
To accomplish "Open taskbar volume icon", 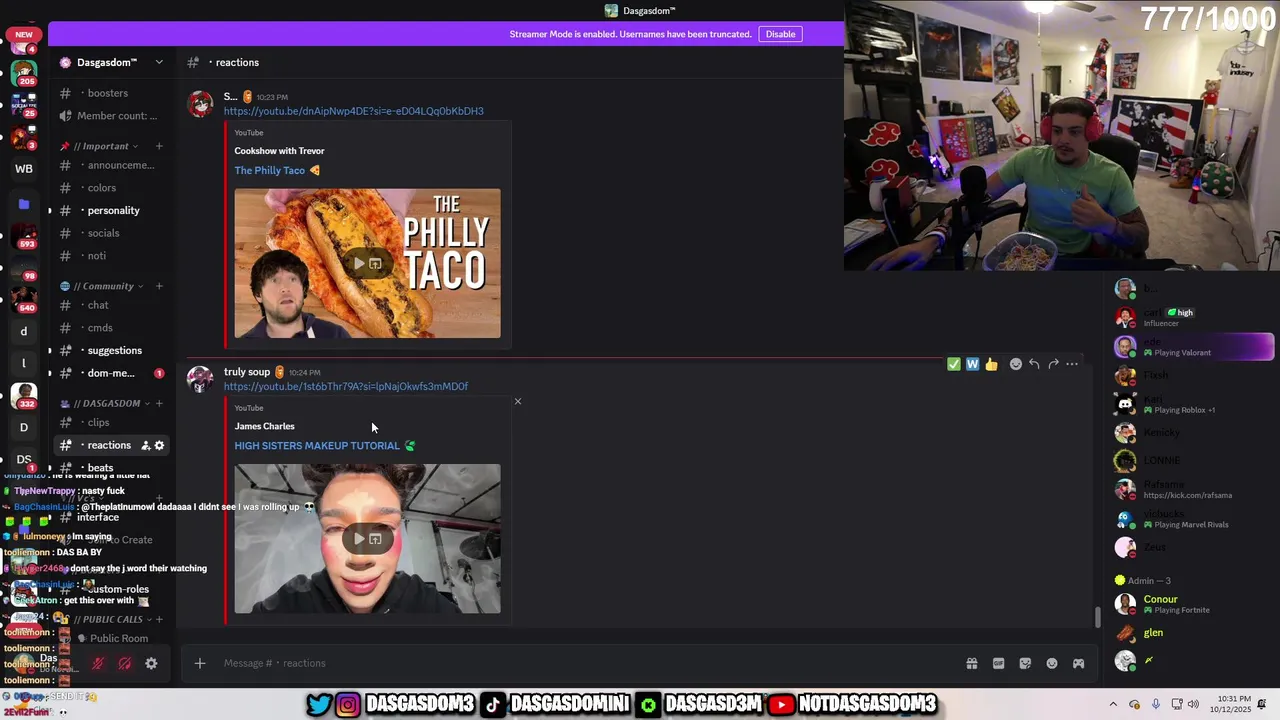I will click(x=1193, y=704).
